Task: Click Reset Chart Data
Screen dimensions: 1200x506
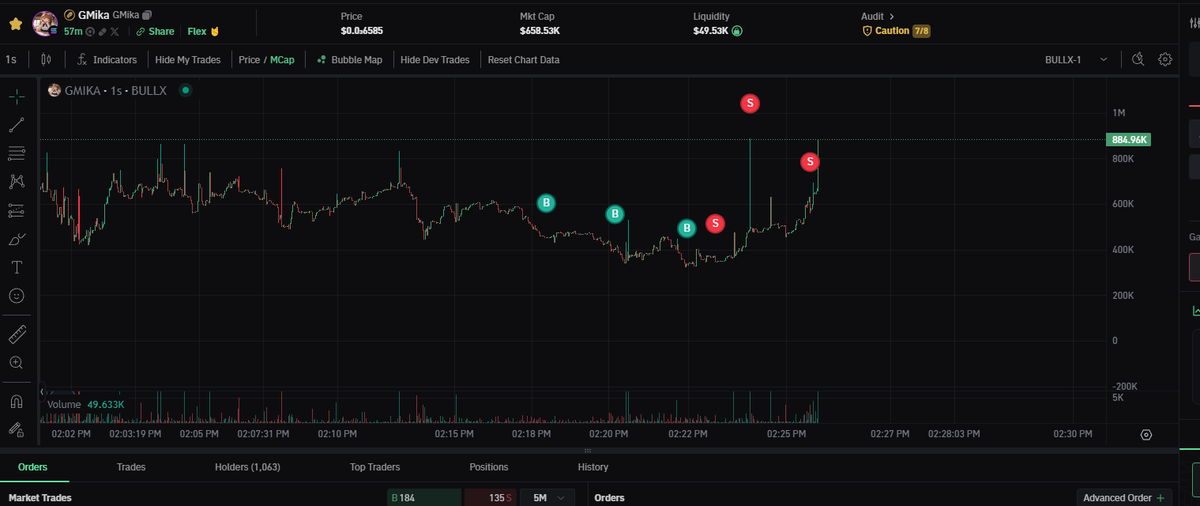Action: 523,60
